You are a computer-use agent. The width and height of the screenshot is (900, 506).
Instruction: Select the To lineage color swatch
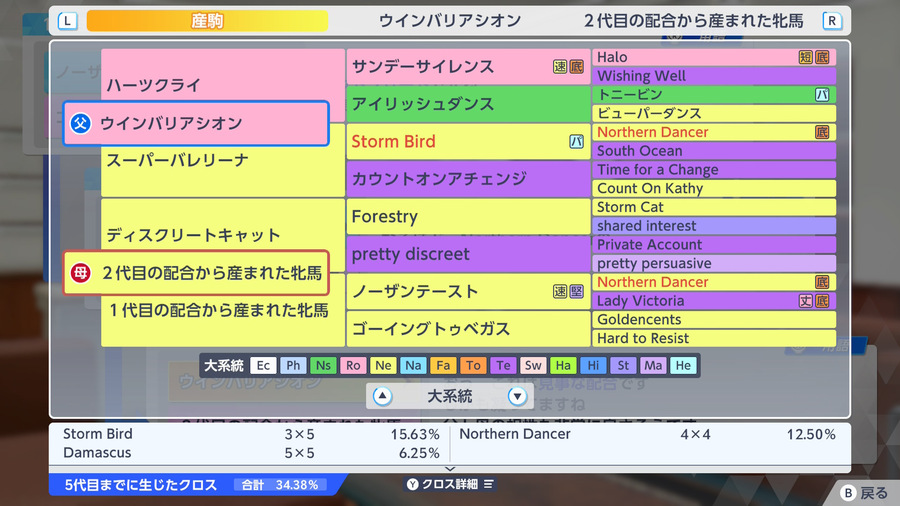tap(473, 365)
